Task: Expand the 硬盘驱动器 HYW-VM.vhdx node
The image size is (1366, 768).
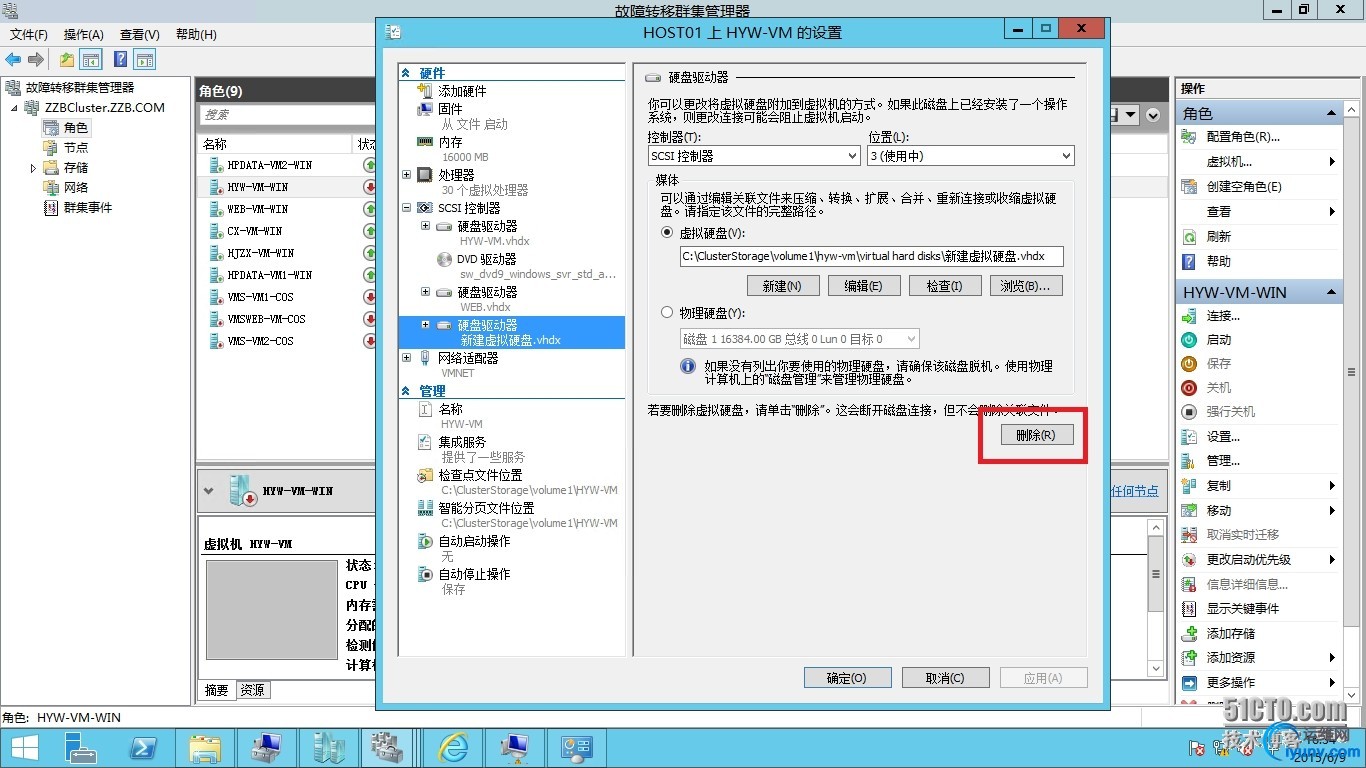Action: [x=426, y=226]
